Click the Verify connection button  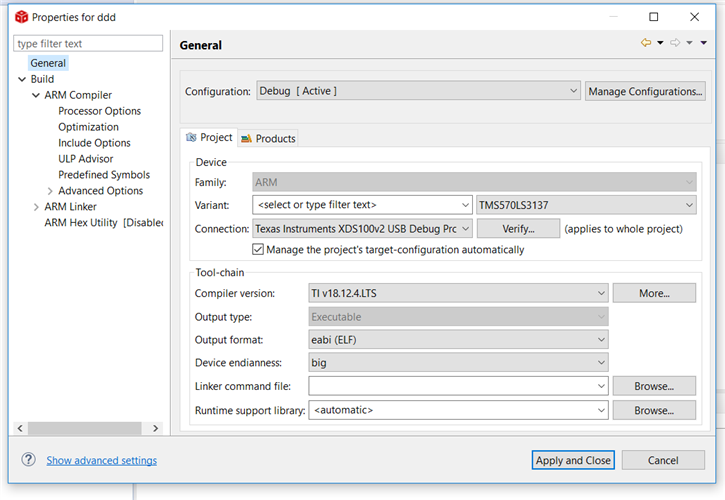(x=518, y=228)
